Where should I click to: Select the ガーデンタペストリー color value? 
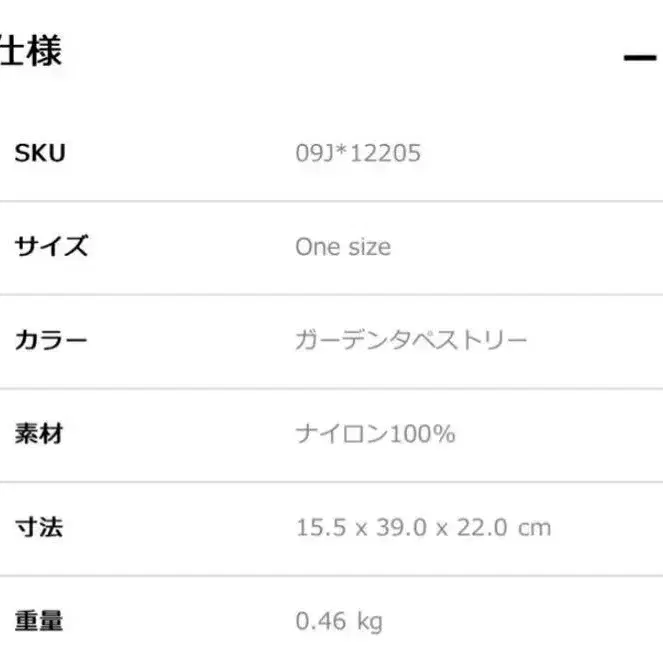coord(411,340)
